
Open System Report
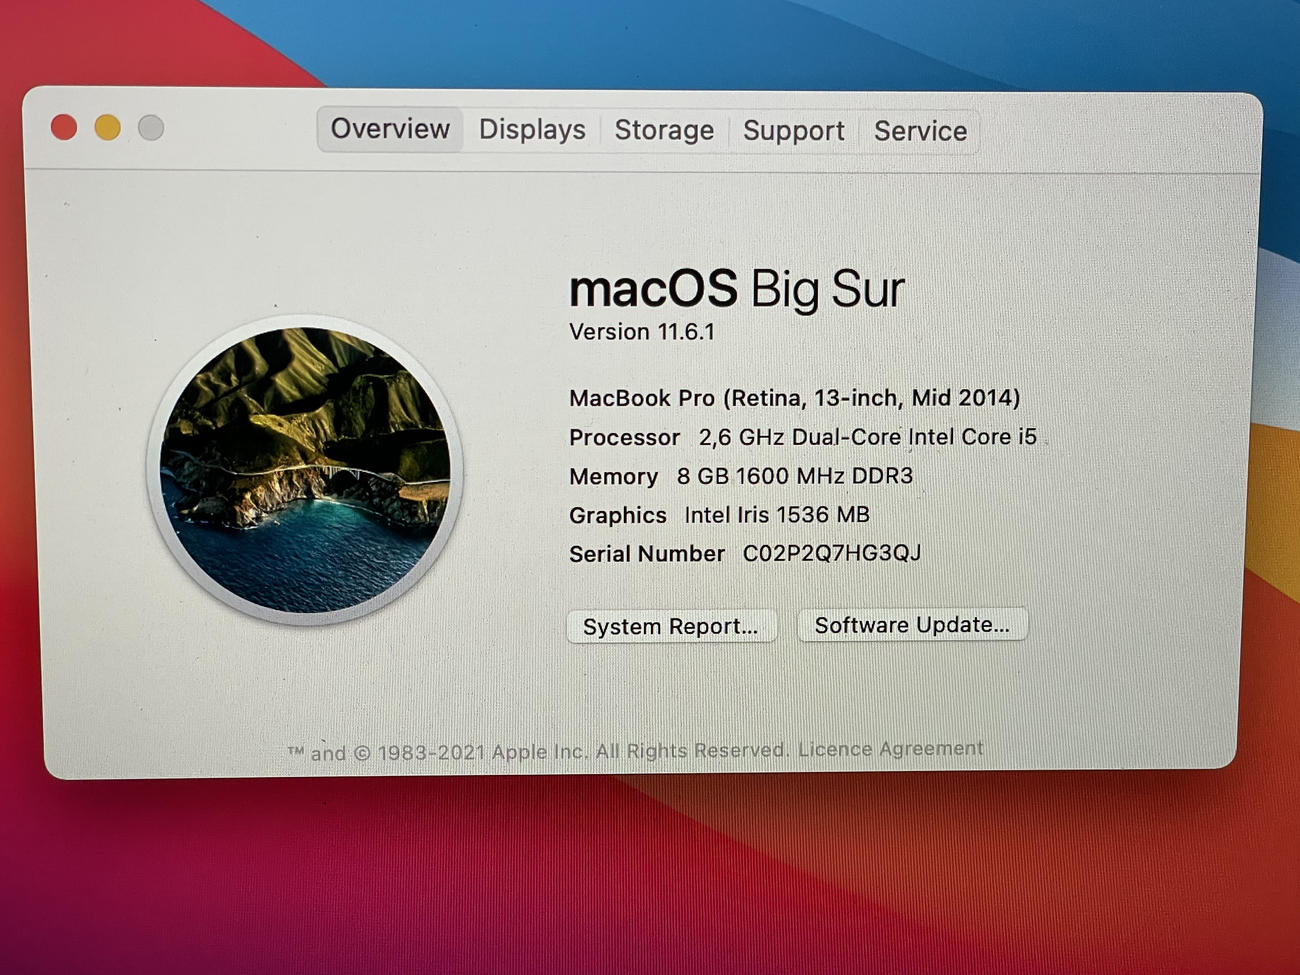coord(670,627)
